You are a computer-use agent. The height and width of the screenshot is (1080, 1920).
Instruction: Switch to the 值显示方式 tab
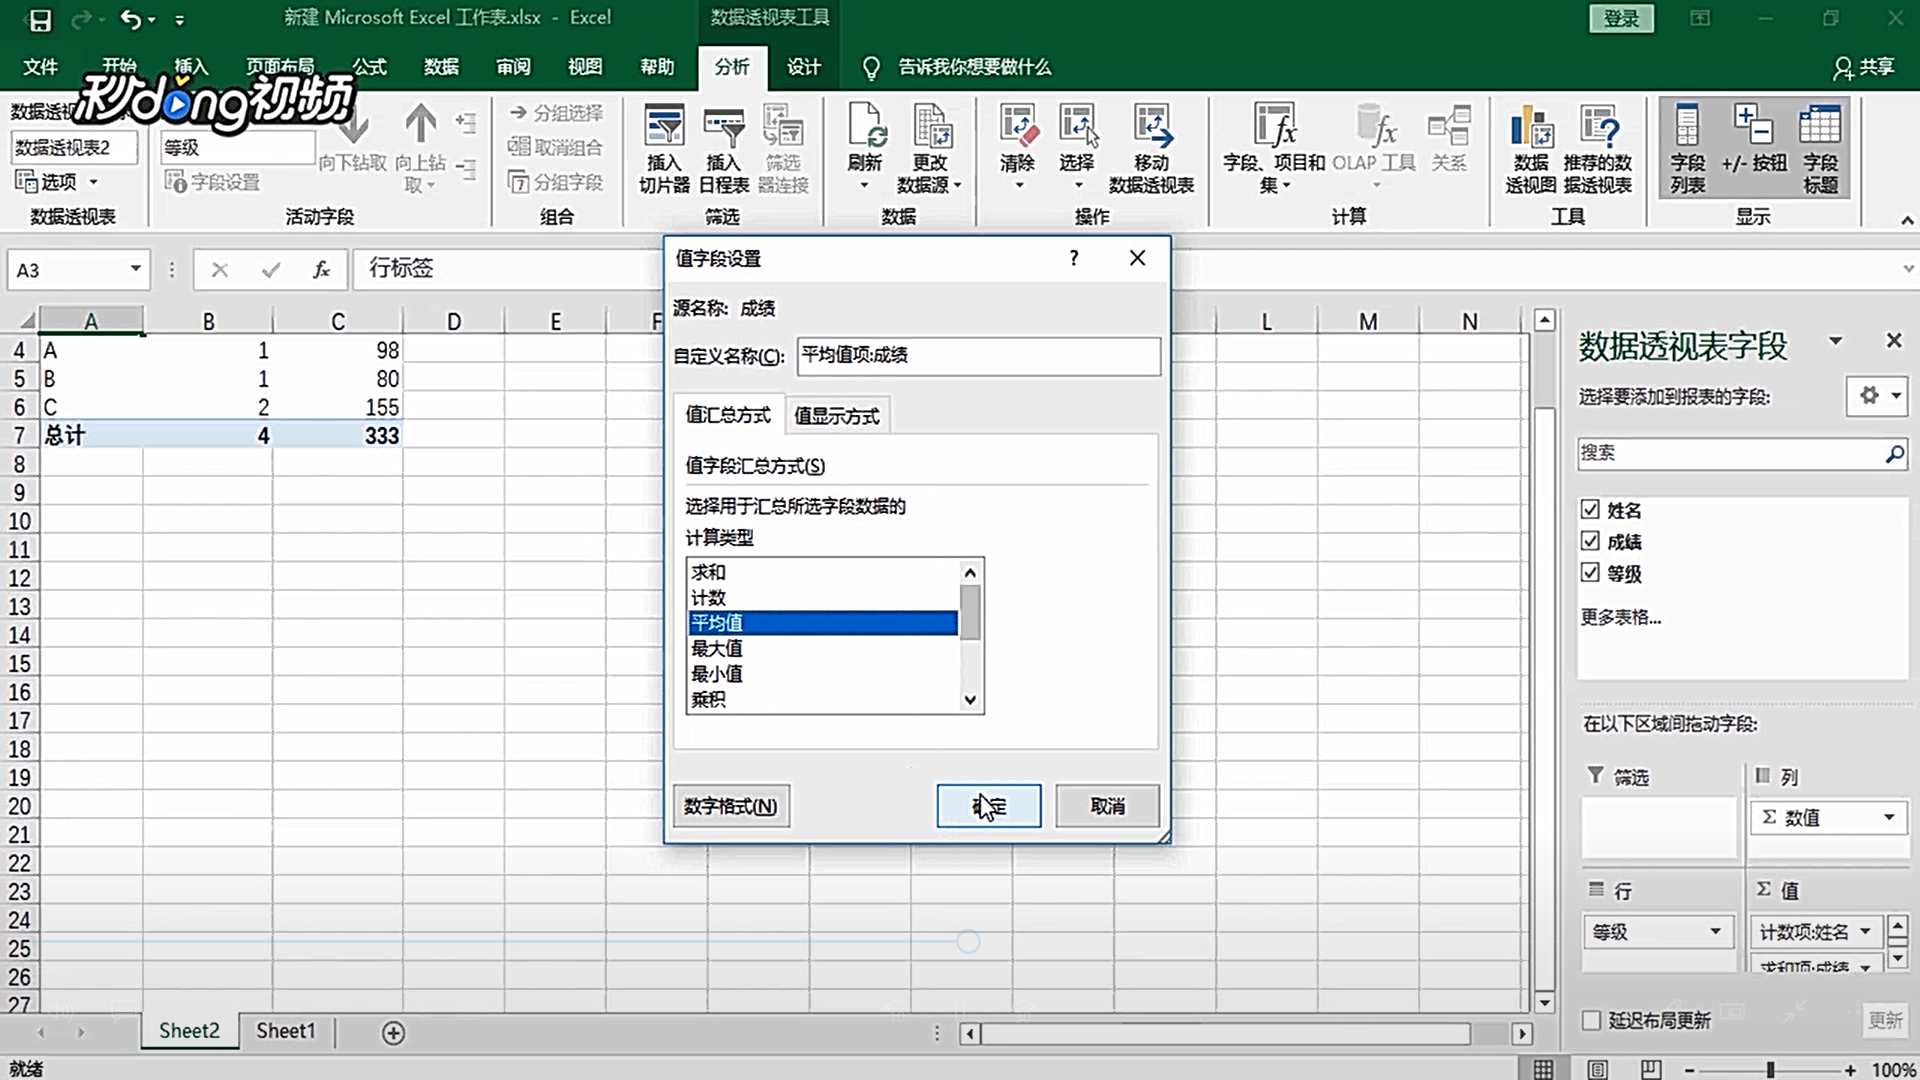837,416
